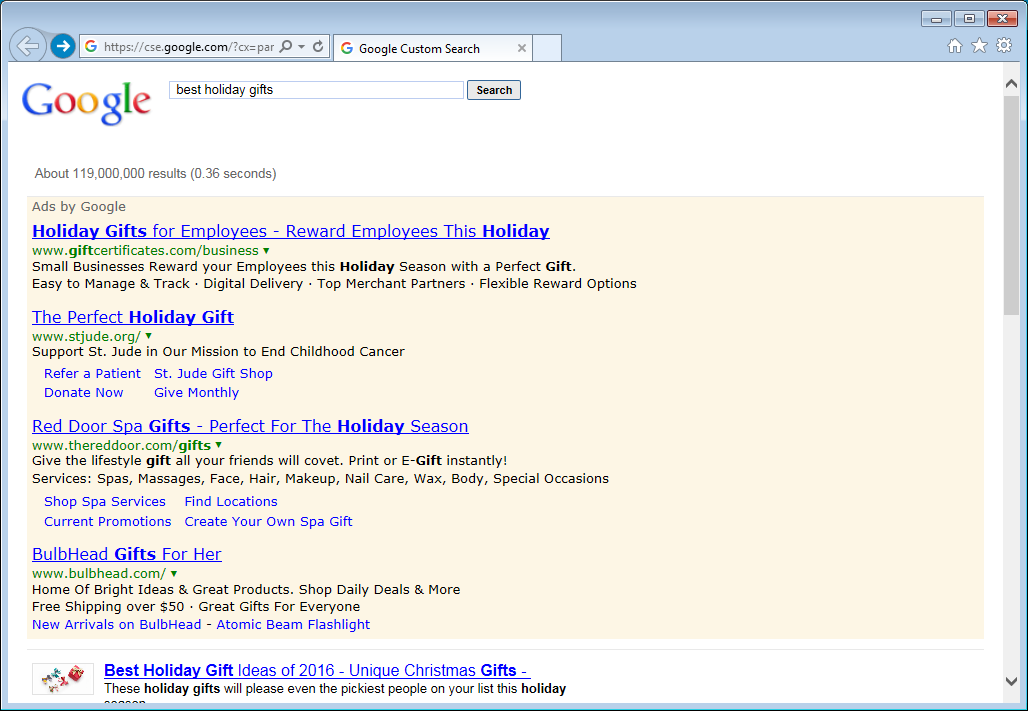Click the 'Ads by Google' label

click(x=79, y=207)
